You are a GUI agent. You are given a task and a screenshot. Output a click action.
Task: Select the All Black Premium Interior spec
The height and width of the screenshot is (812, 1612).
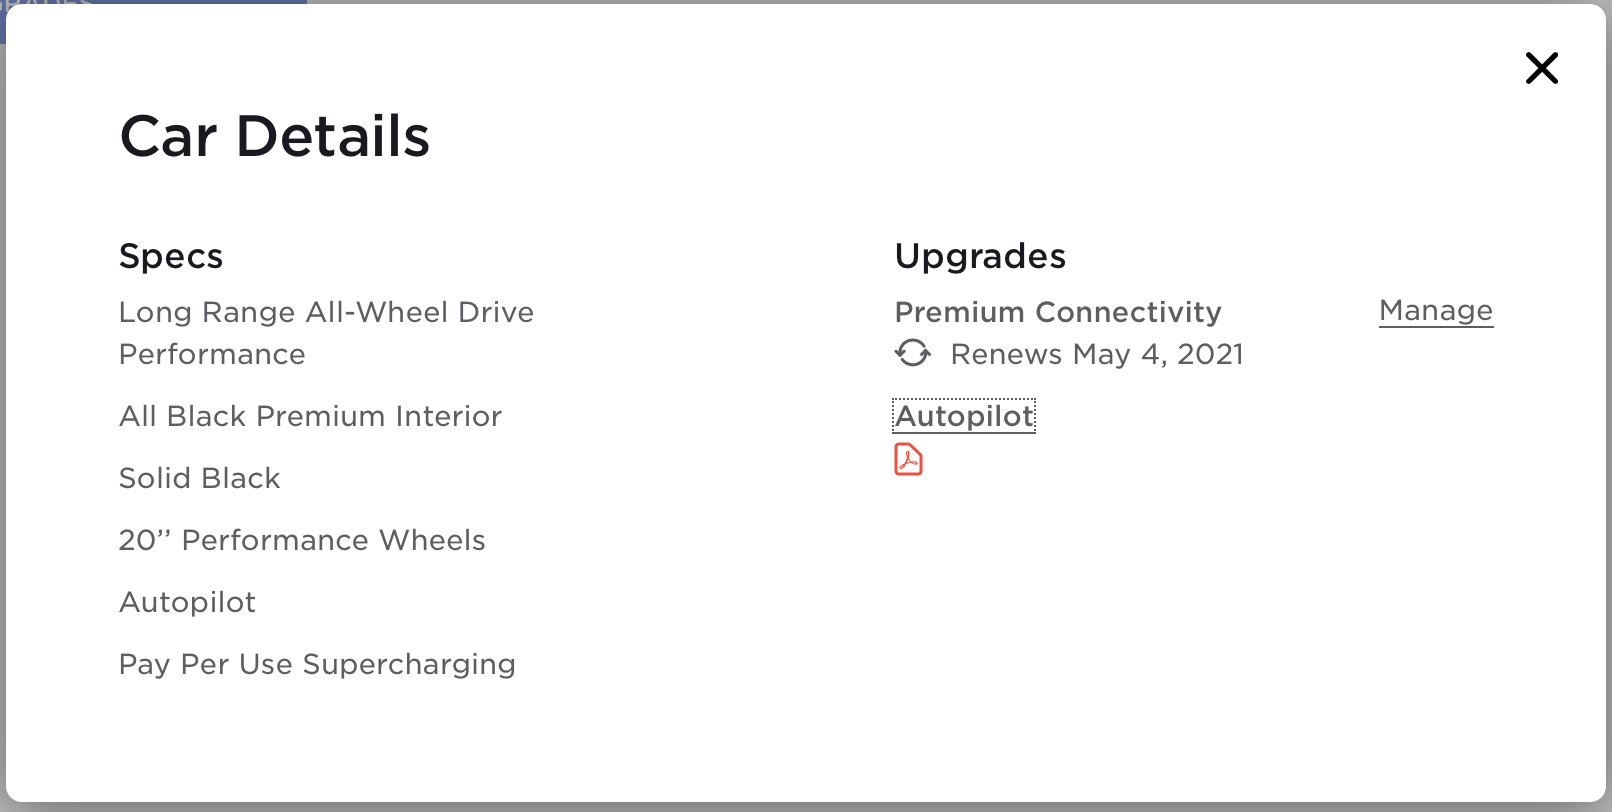(310, 416)
